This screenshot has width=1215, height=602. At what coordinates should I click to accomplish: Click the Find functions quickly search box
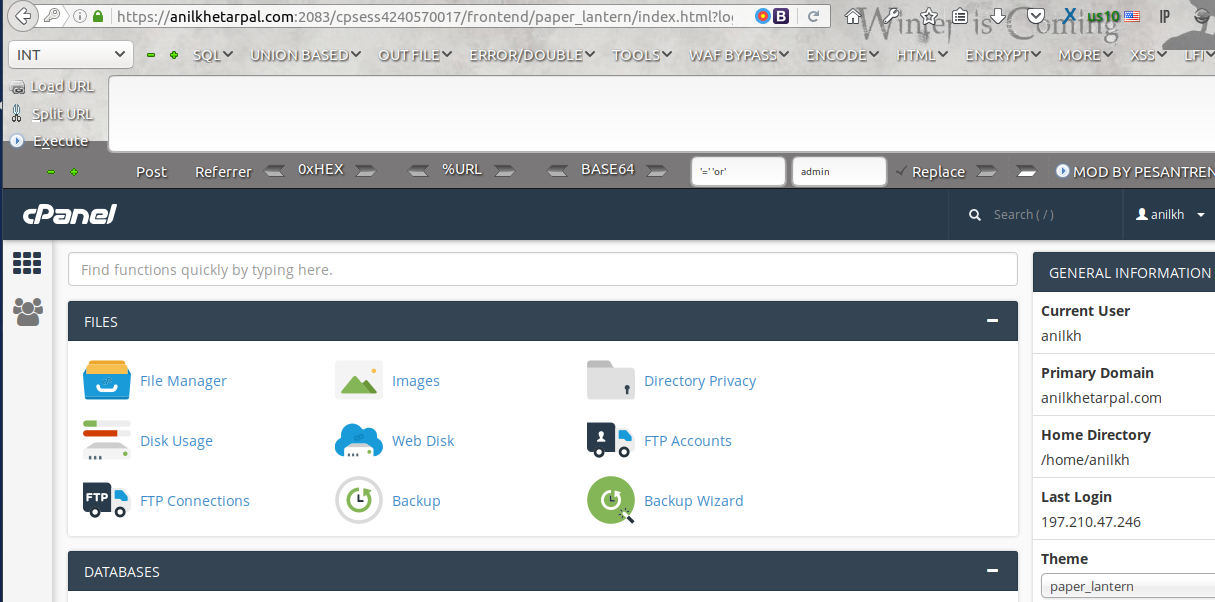coord(543,270)
